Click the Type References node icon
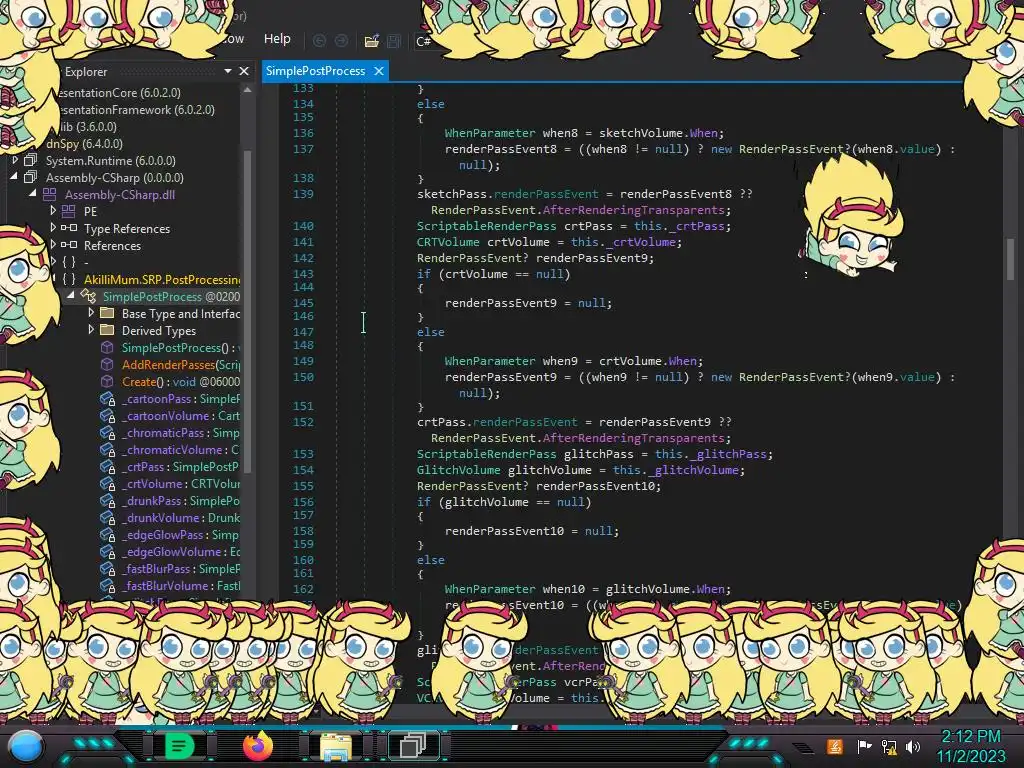Screen dimensions: 1024x768 coord(69,228)
